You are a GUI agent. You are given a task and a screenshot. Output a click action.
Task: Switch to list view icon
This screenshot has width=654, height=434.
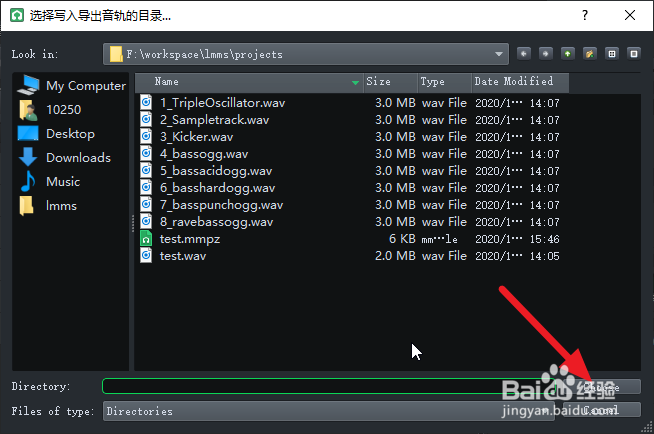[x=612, y=54]
